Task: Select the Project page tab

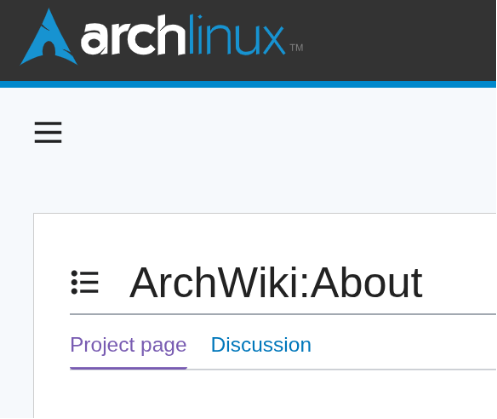Action: click(x=128, y=345)
